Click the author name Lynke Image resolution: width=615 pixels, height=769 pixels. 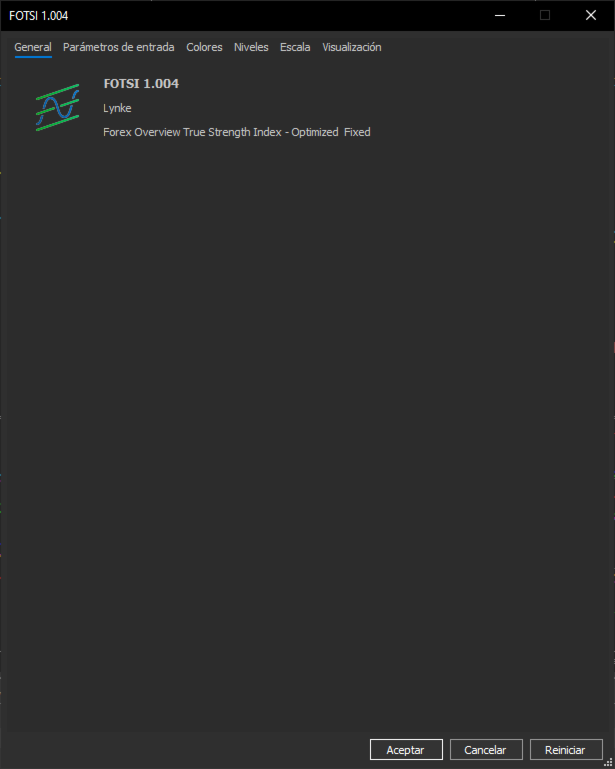coord(117,108)
